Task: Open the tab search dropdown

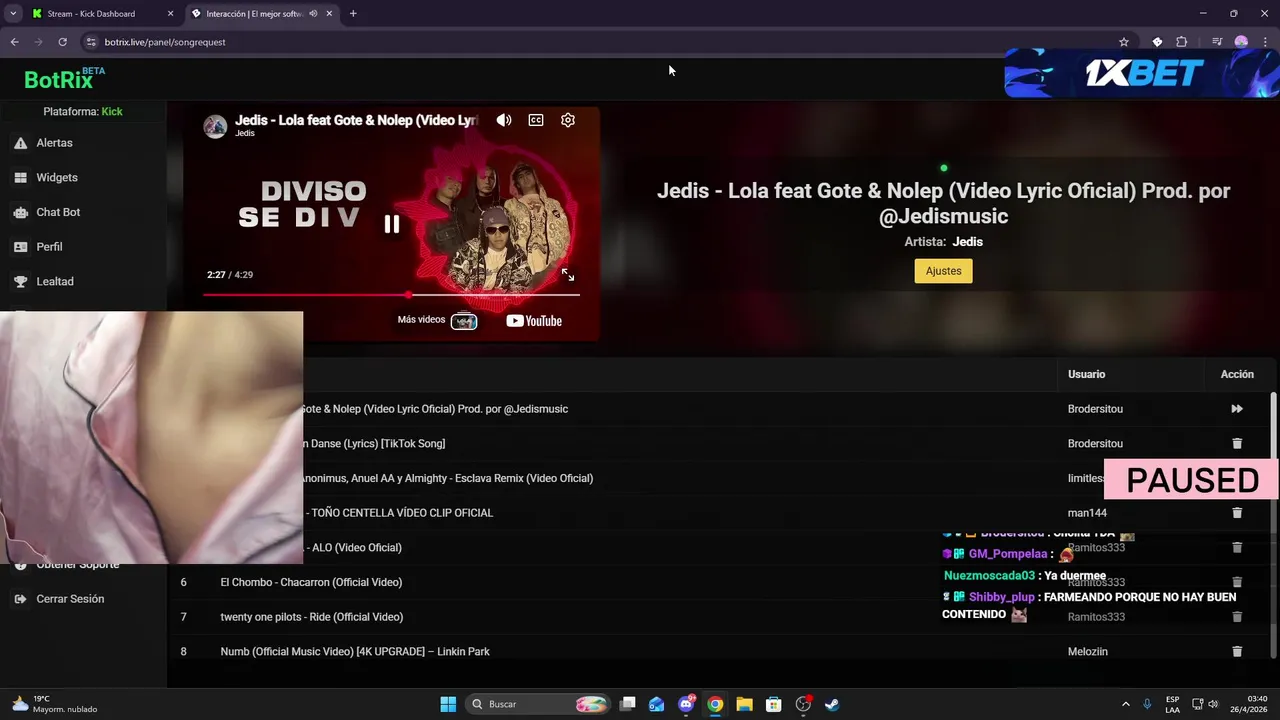Action: [x=12, y=14]
